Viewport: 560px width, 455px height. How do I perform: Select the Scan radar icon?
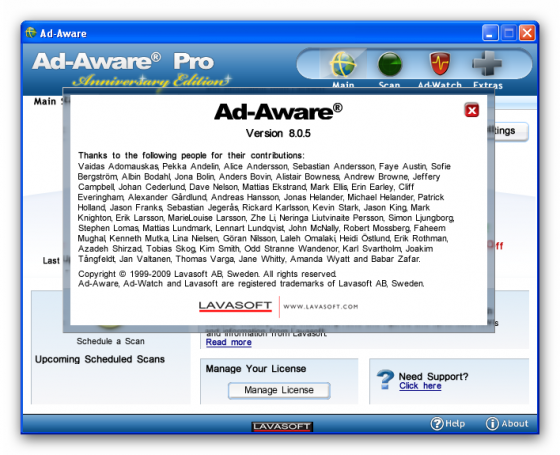pos(389,64)
